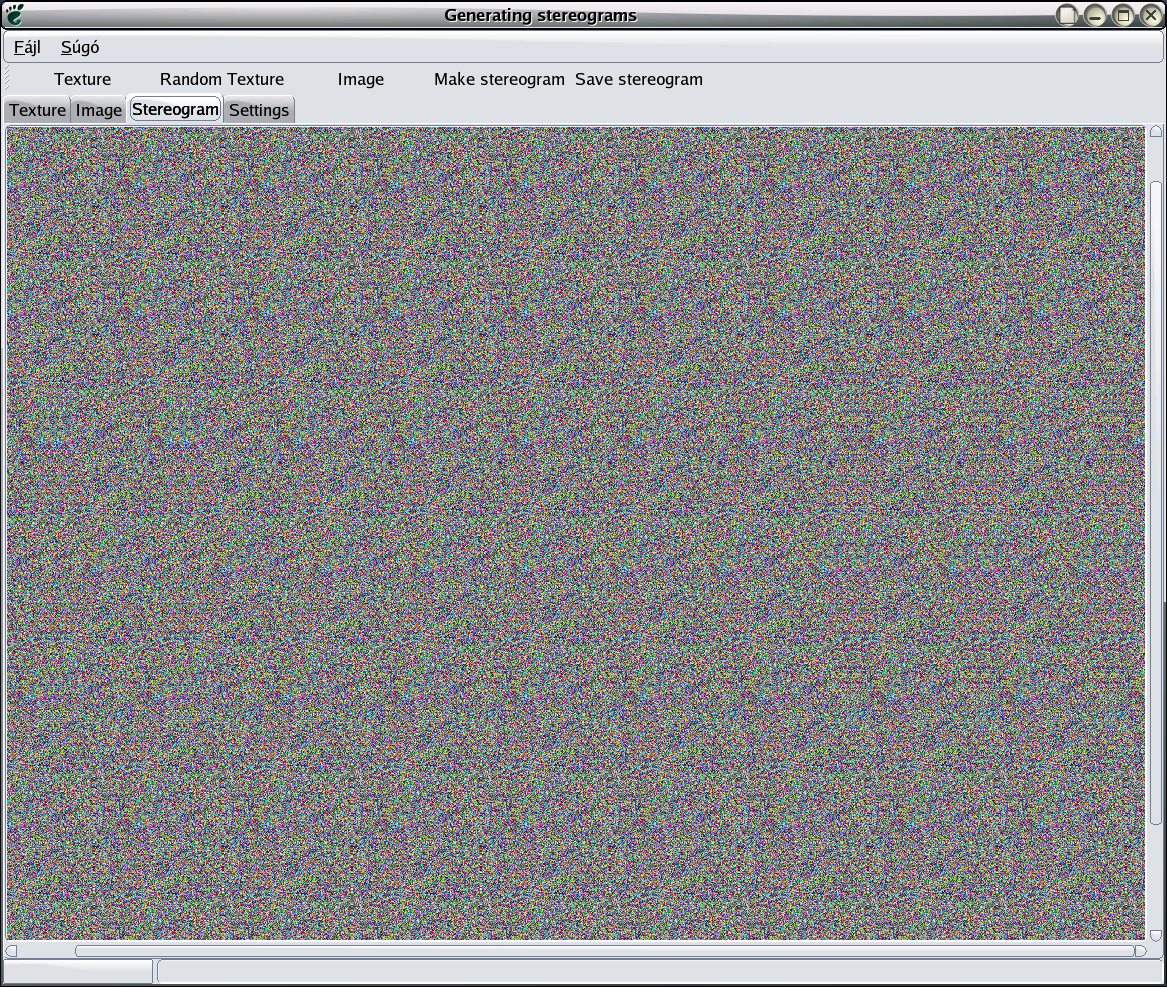Open the GNOME foot window menu icon
The height and width of the screenshot is (987, 1167).
14,14
